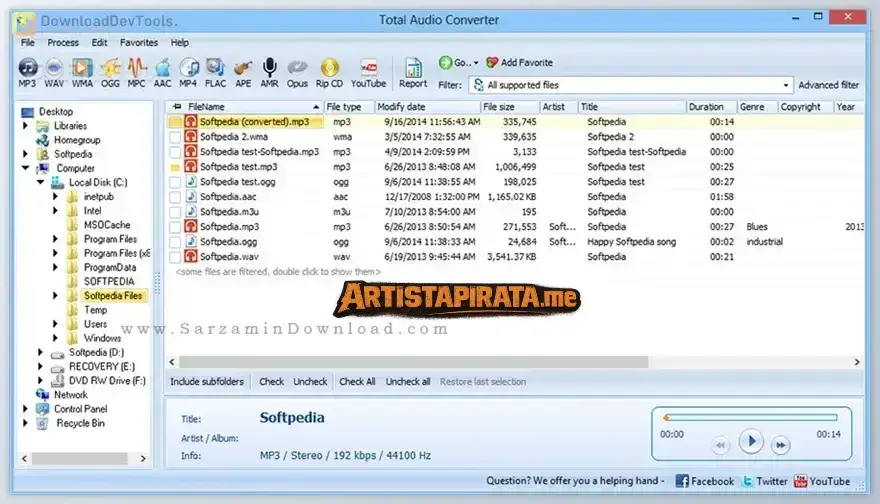Click the Uncheck all button
The image size is (880, 504).
coord(408,382)
